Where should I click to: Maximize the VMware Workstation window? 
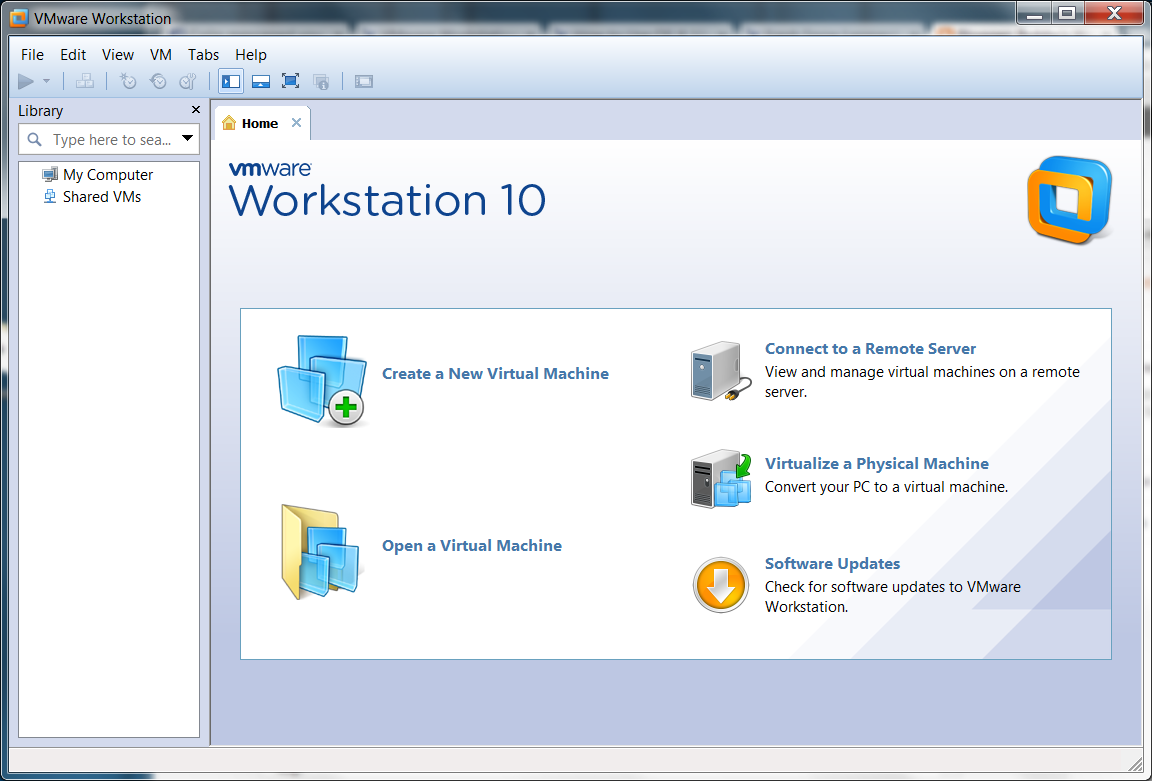[x=1068, y=13]
